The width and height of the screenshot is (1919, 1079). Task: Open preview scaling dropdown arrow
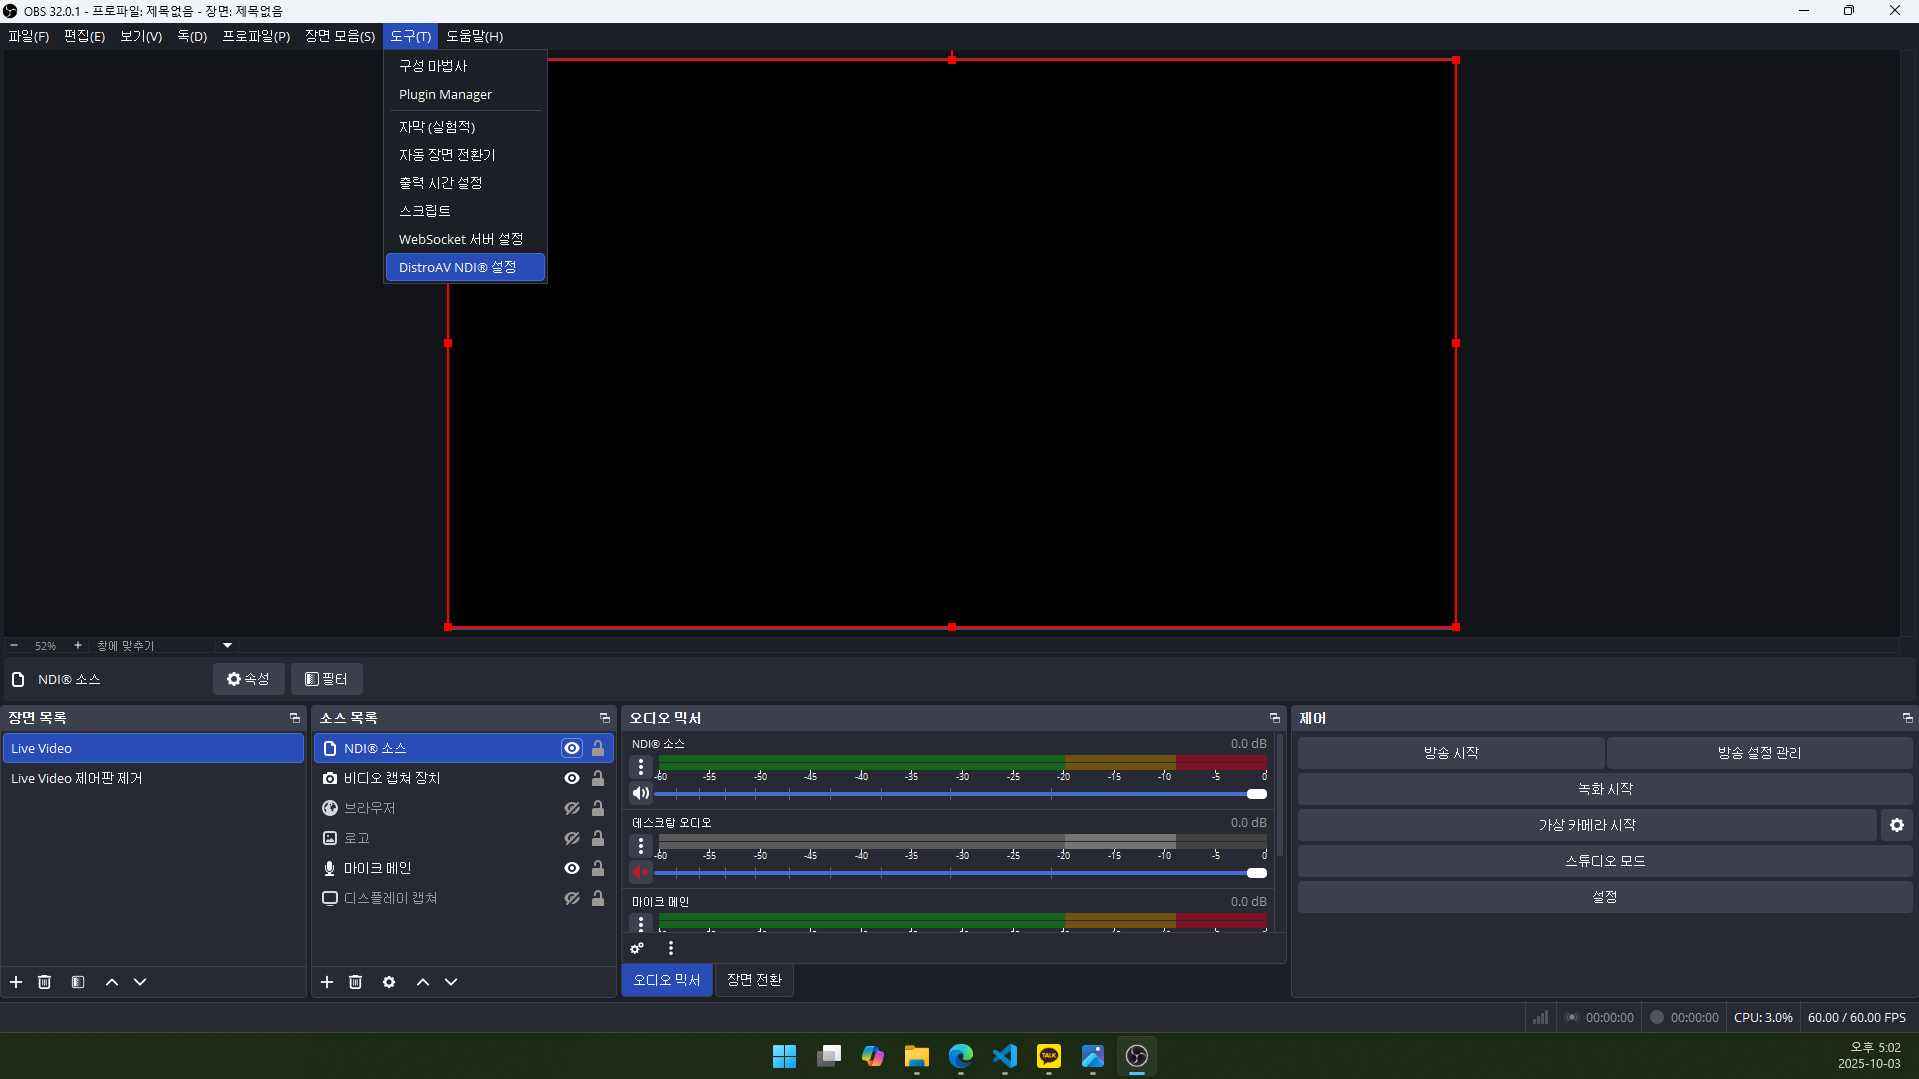pyautogui.click(x=227, y=646)
